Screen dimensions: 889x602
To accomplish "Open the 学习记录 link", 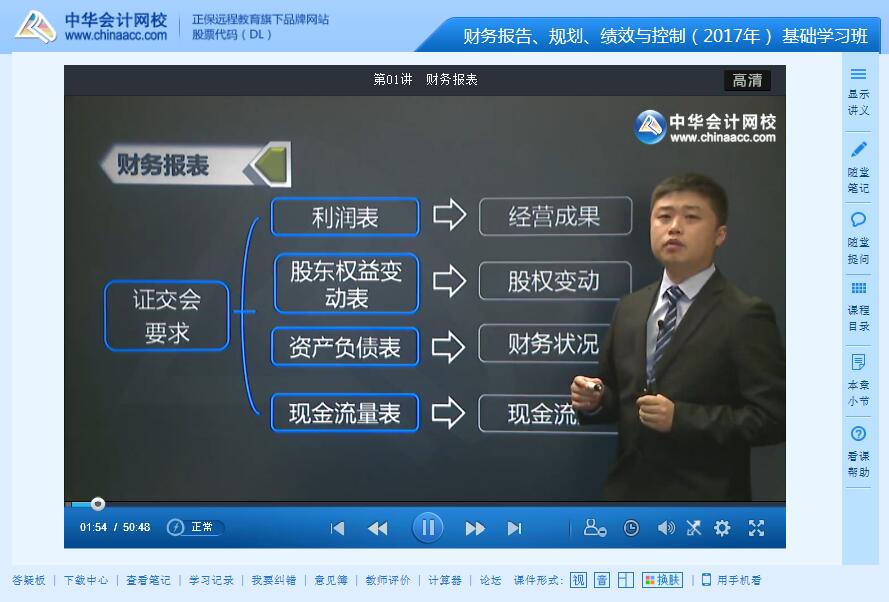I will pos(211,580).
